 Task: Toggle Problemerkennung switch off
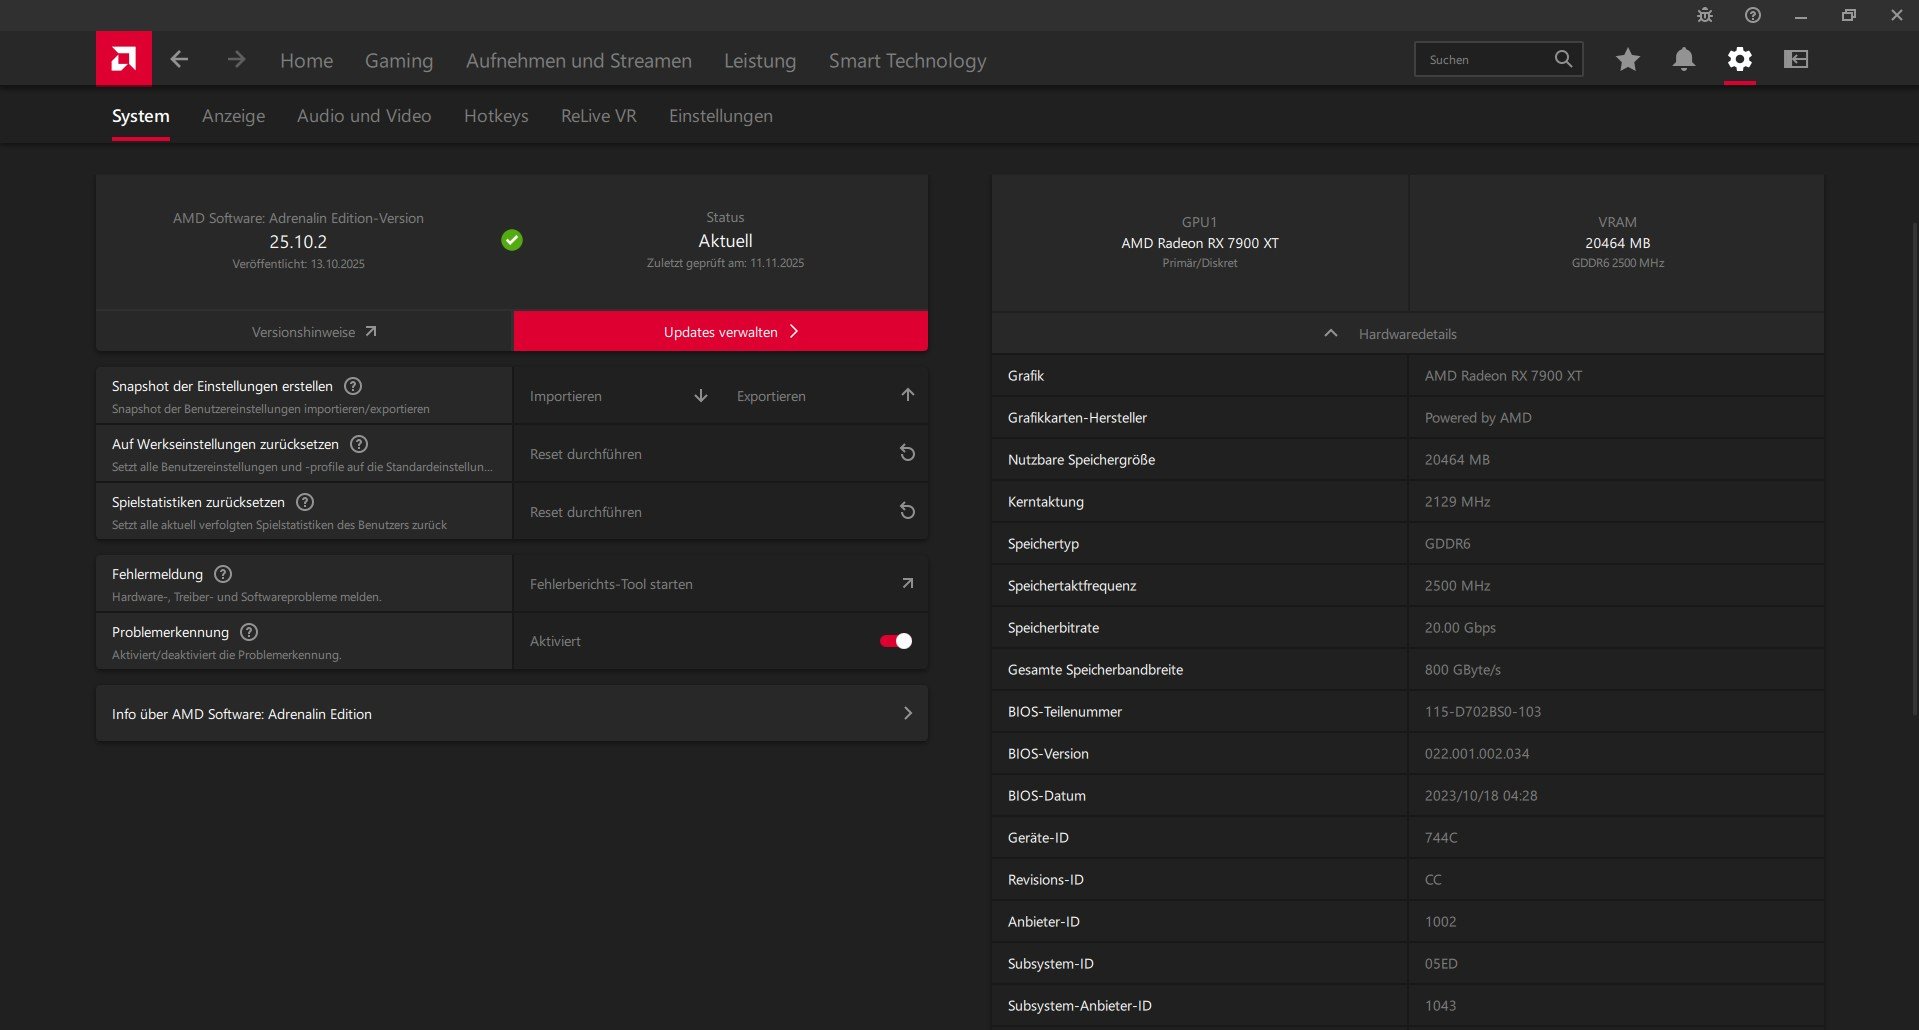pos(896,641)
